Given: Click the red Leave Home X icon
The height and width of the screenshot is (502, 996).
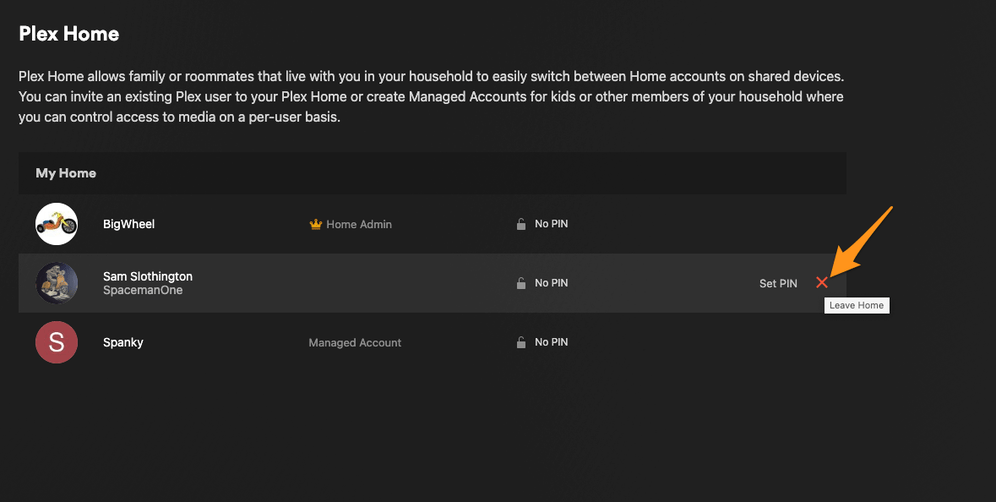Looking at the screenshot, I should coord(822,283).
